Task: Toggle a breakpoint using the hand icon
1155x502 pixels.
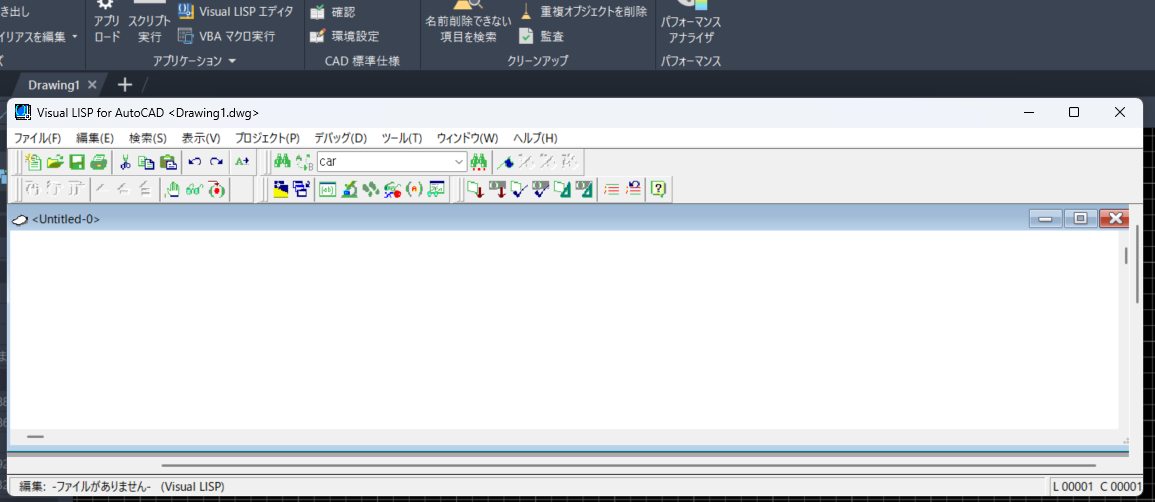Action: (172, 189)
